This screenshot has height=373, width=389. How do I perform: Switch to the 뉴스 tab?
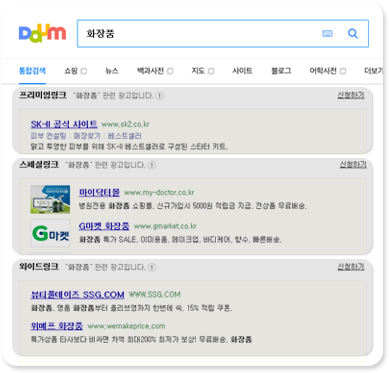click(112, 71)
